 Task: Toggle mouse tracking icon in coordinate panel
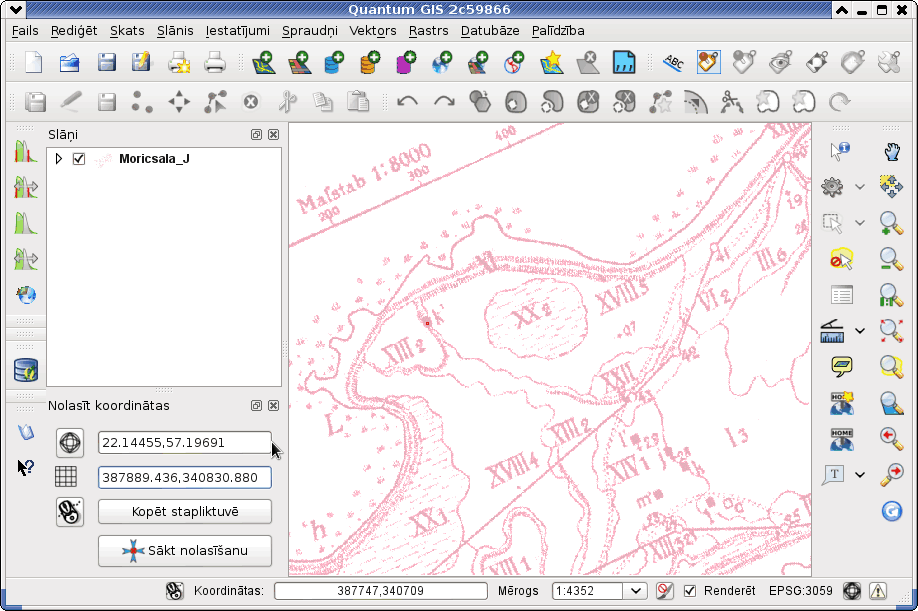pyautogui.click(x=70, y=512)
